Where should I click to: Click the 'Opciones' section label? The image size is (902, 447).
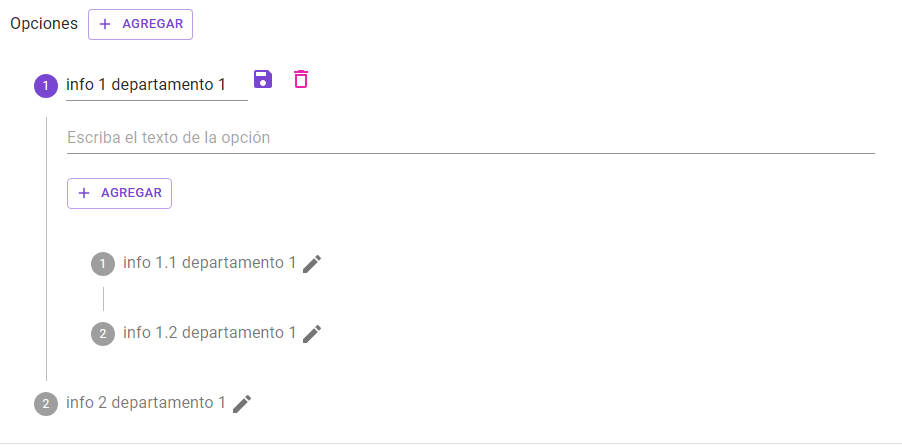click(44, 24)
